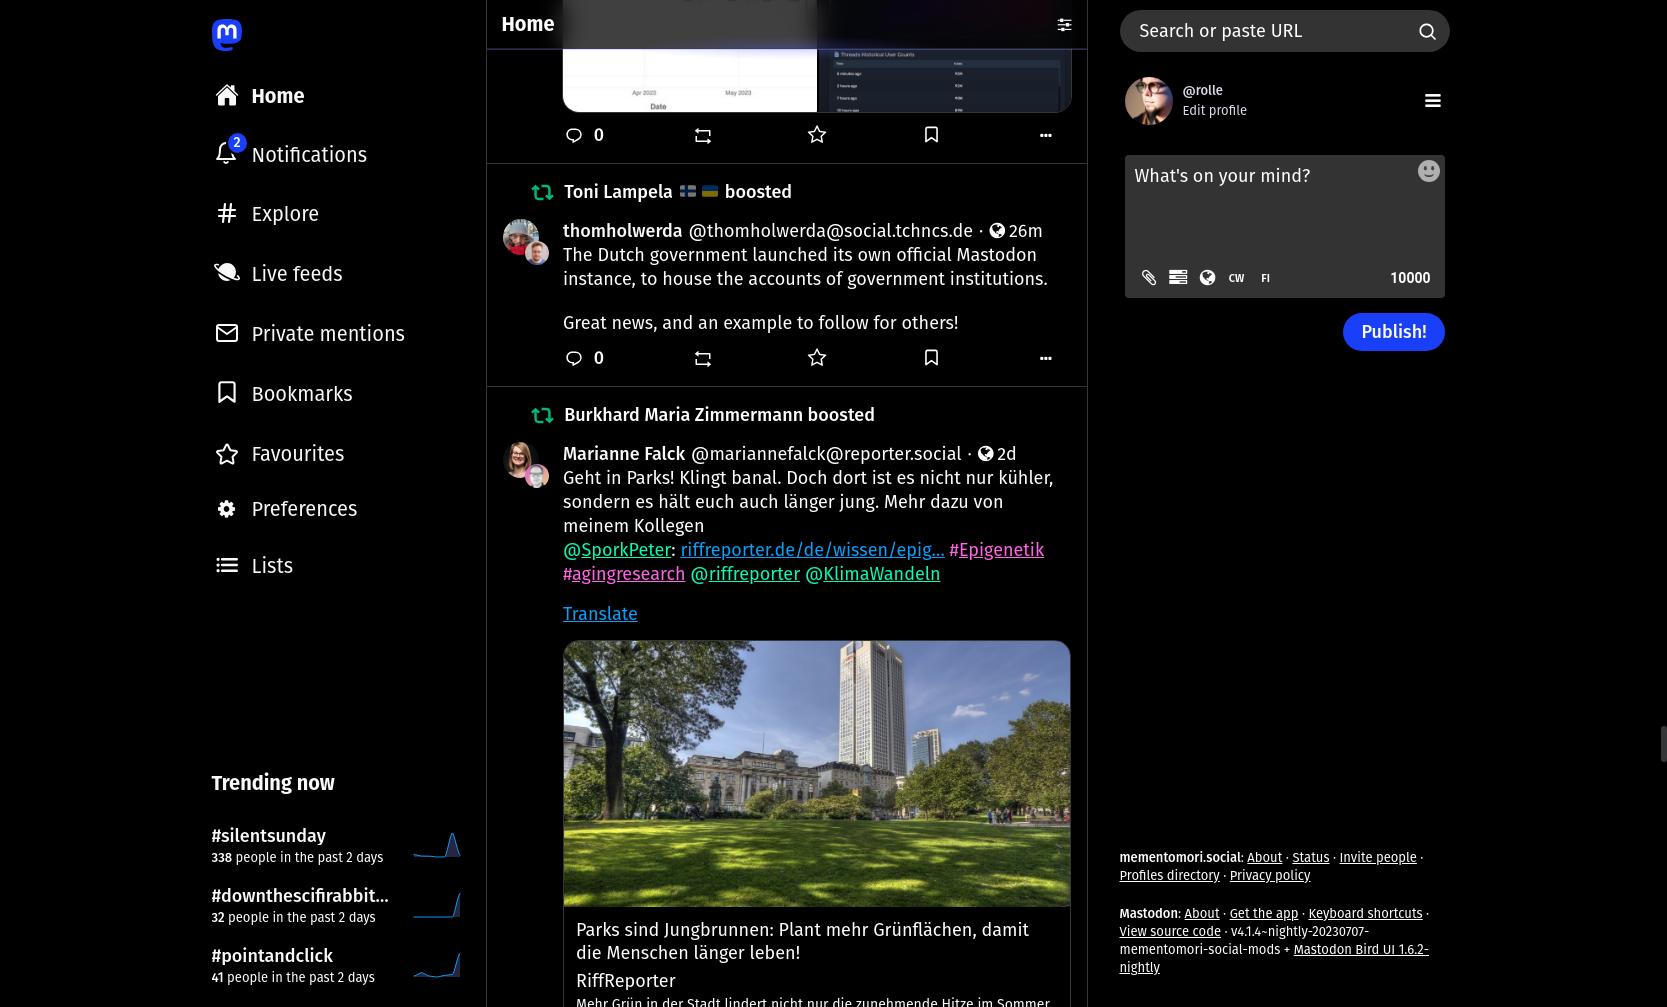Favourite the topmost chart post

[817, 134]
